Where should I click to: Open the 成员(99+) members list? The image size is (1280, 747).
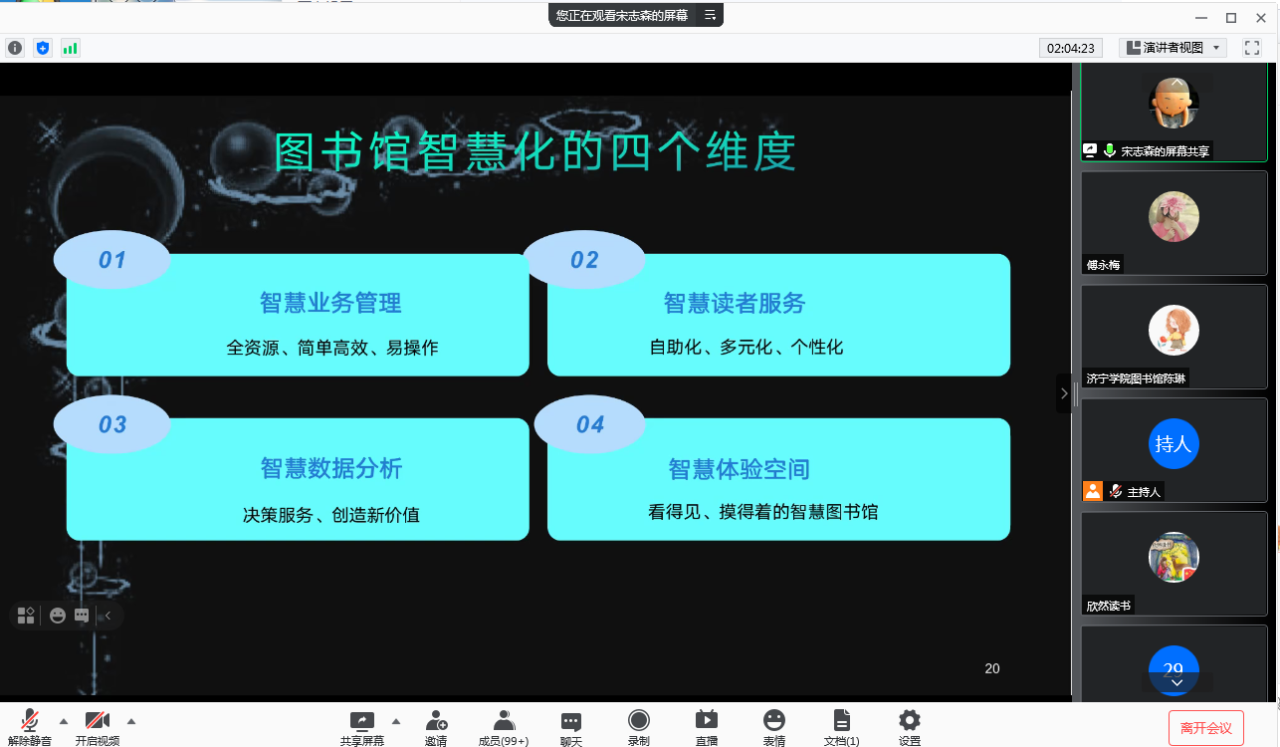(503, 727)
